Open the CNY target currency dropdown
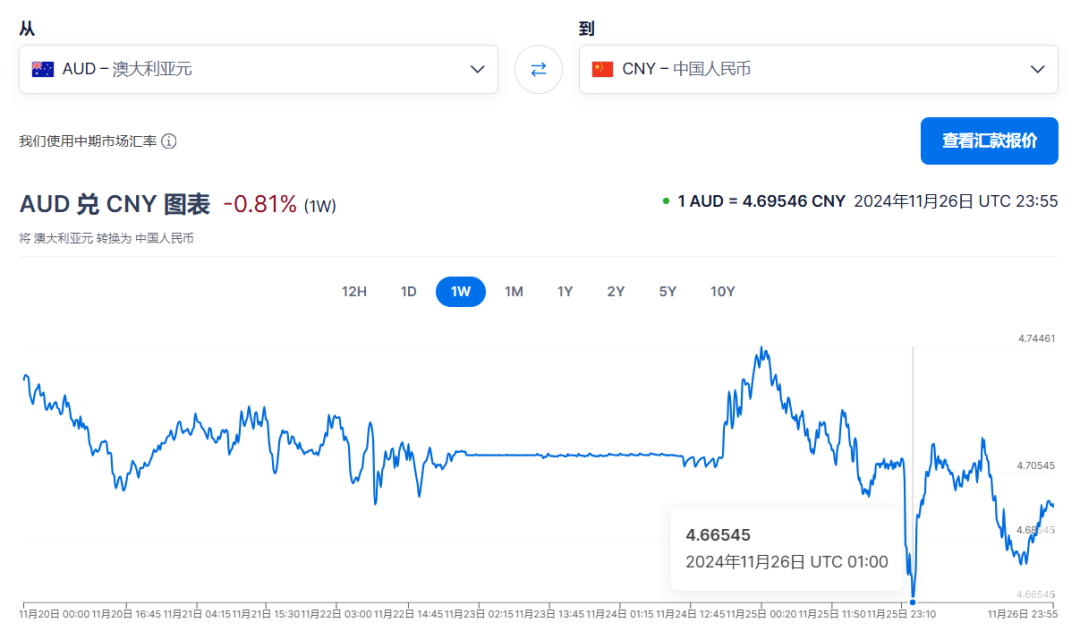The height and width of the screenshot is (631, 1080). [x=818, y=69]
